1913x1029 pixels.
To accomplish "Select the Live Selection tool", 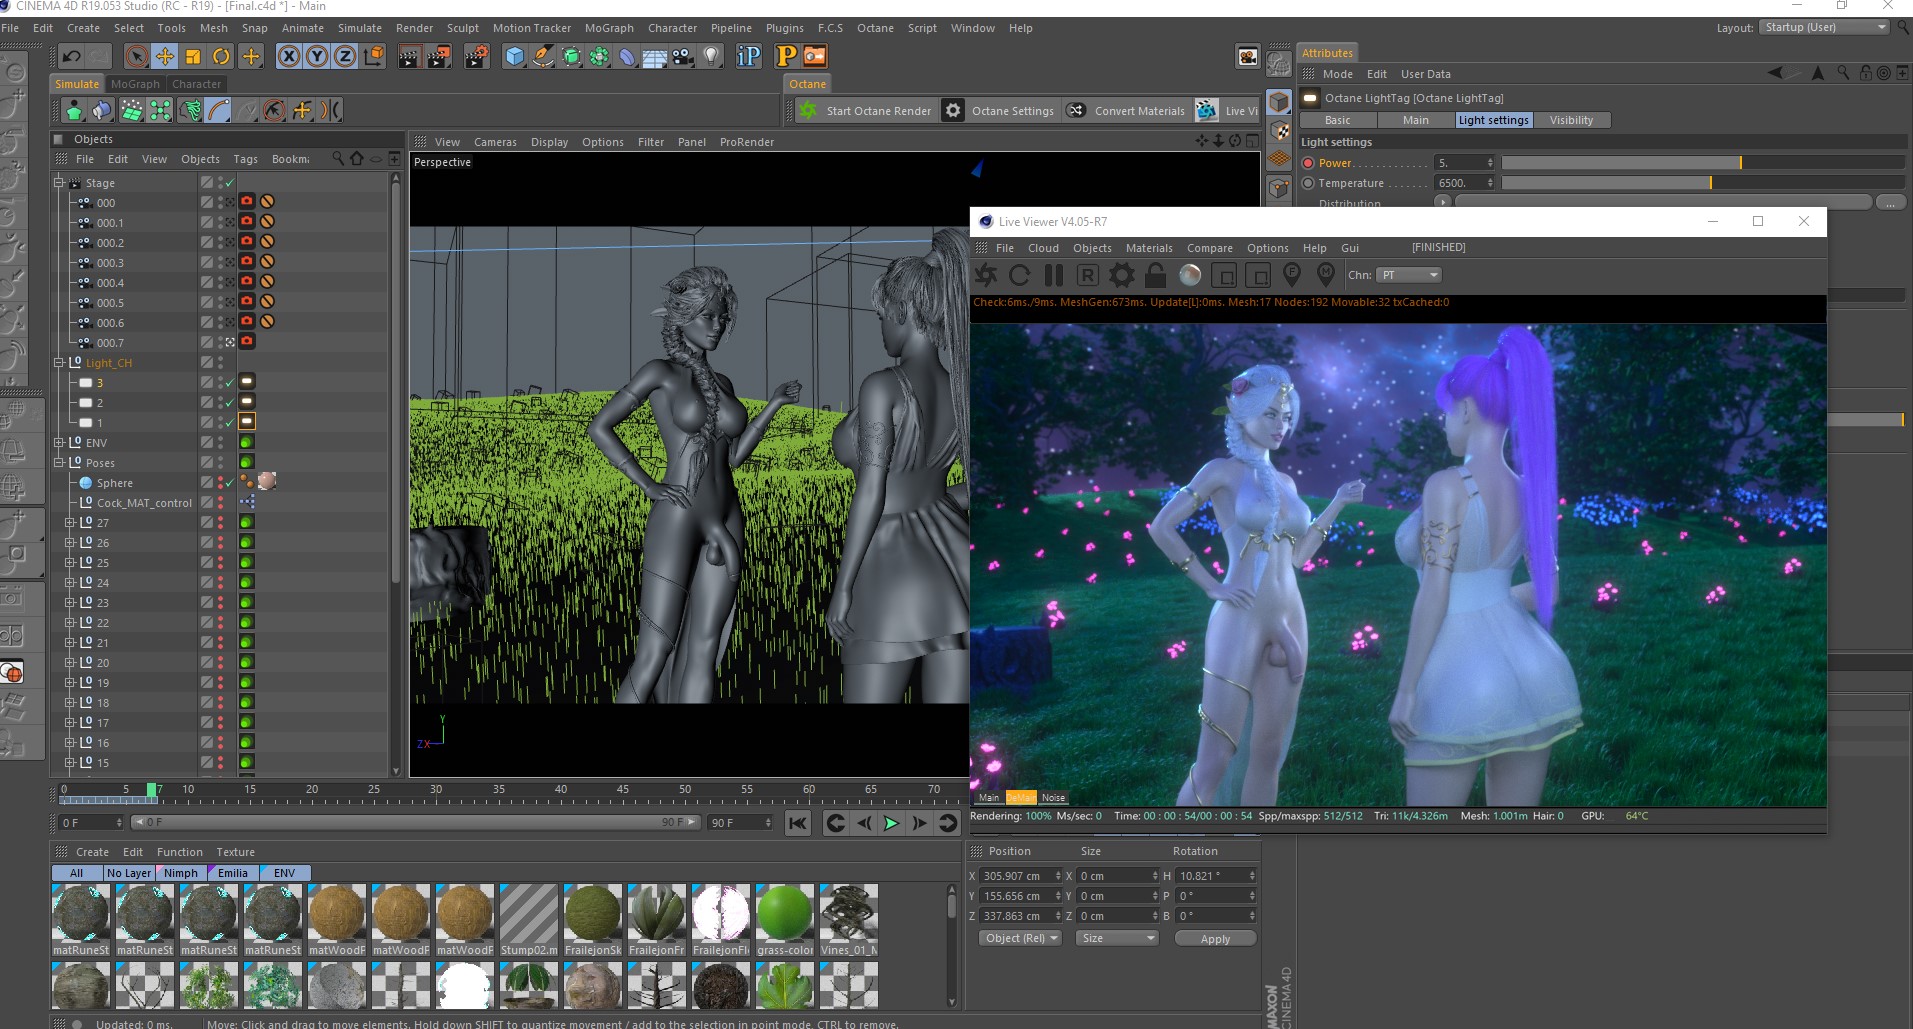I will click(137, 56).
